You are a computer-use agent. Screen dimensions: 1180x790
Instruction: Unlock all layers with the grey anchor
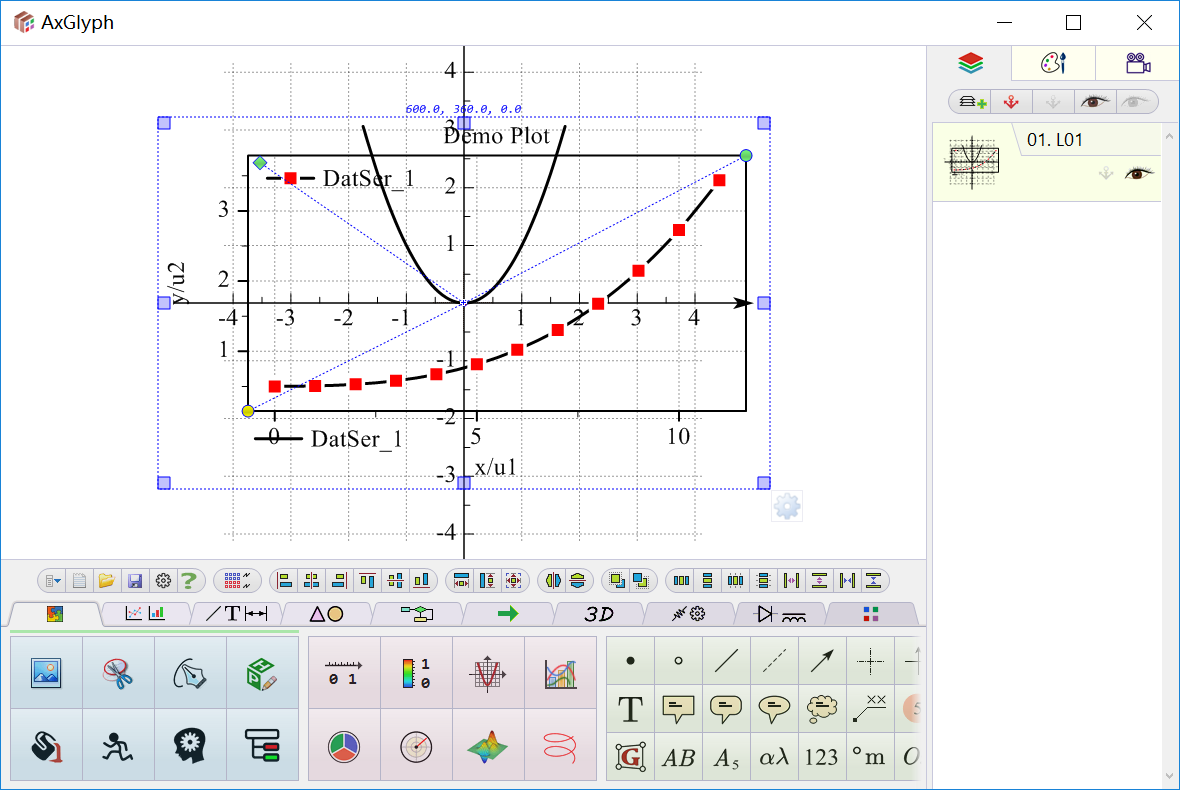1053,102
